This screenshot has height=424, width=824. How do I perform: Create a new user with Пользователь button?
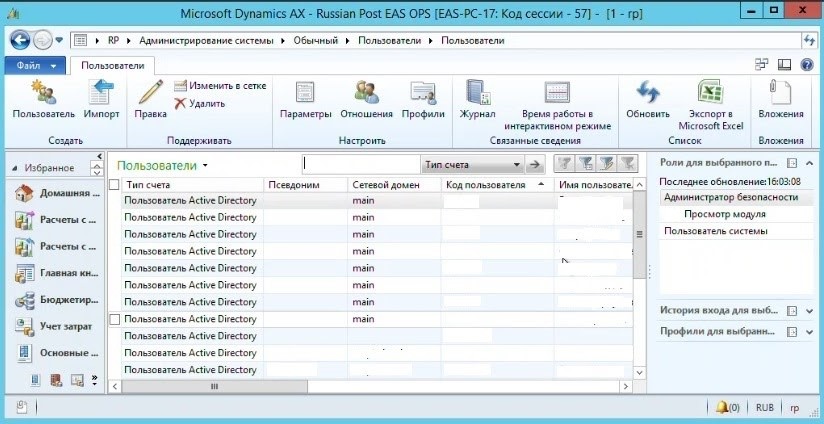(44, 99)
